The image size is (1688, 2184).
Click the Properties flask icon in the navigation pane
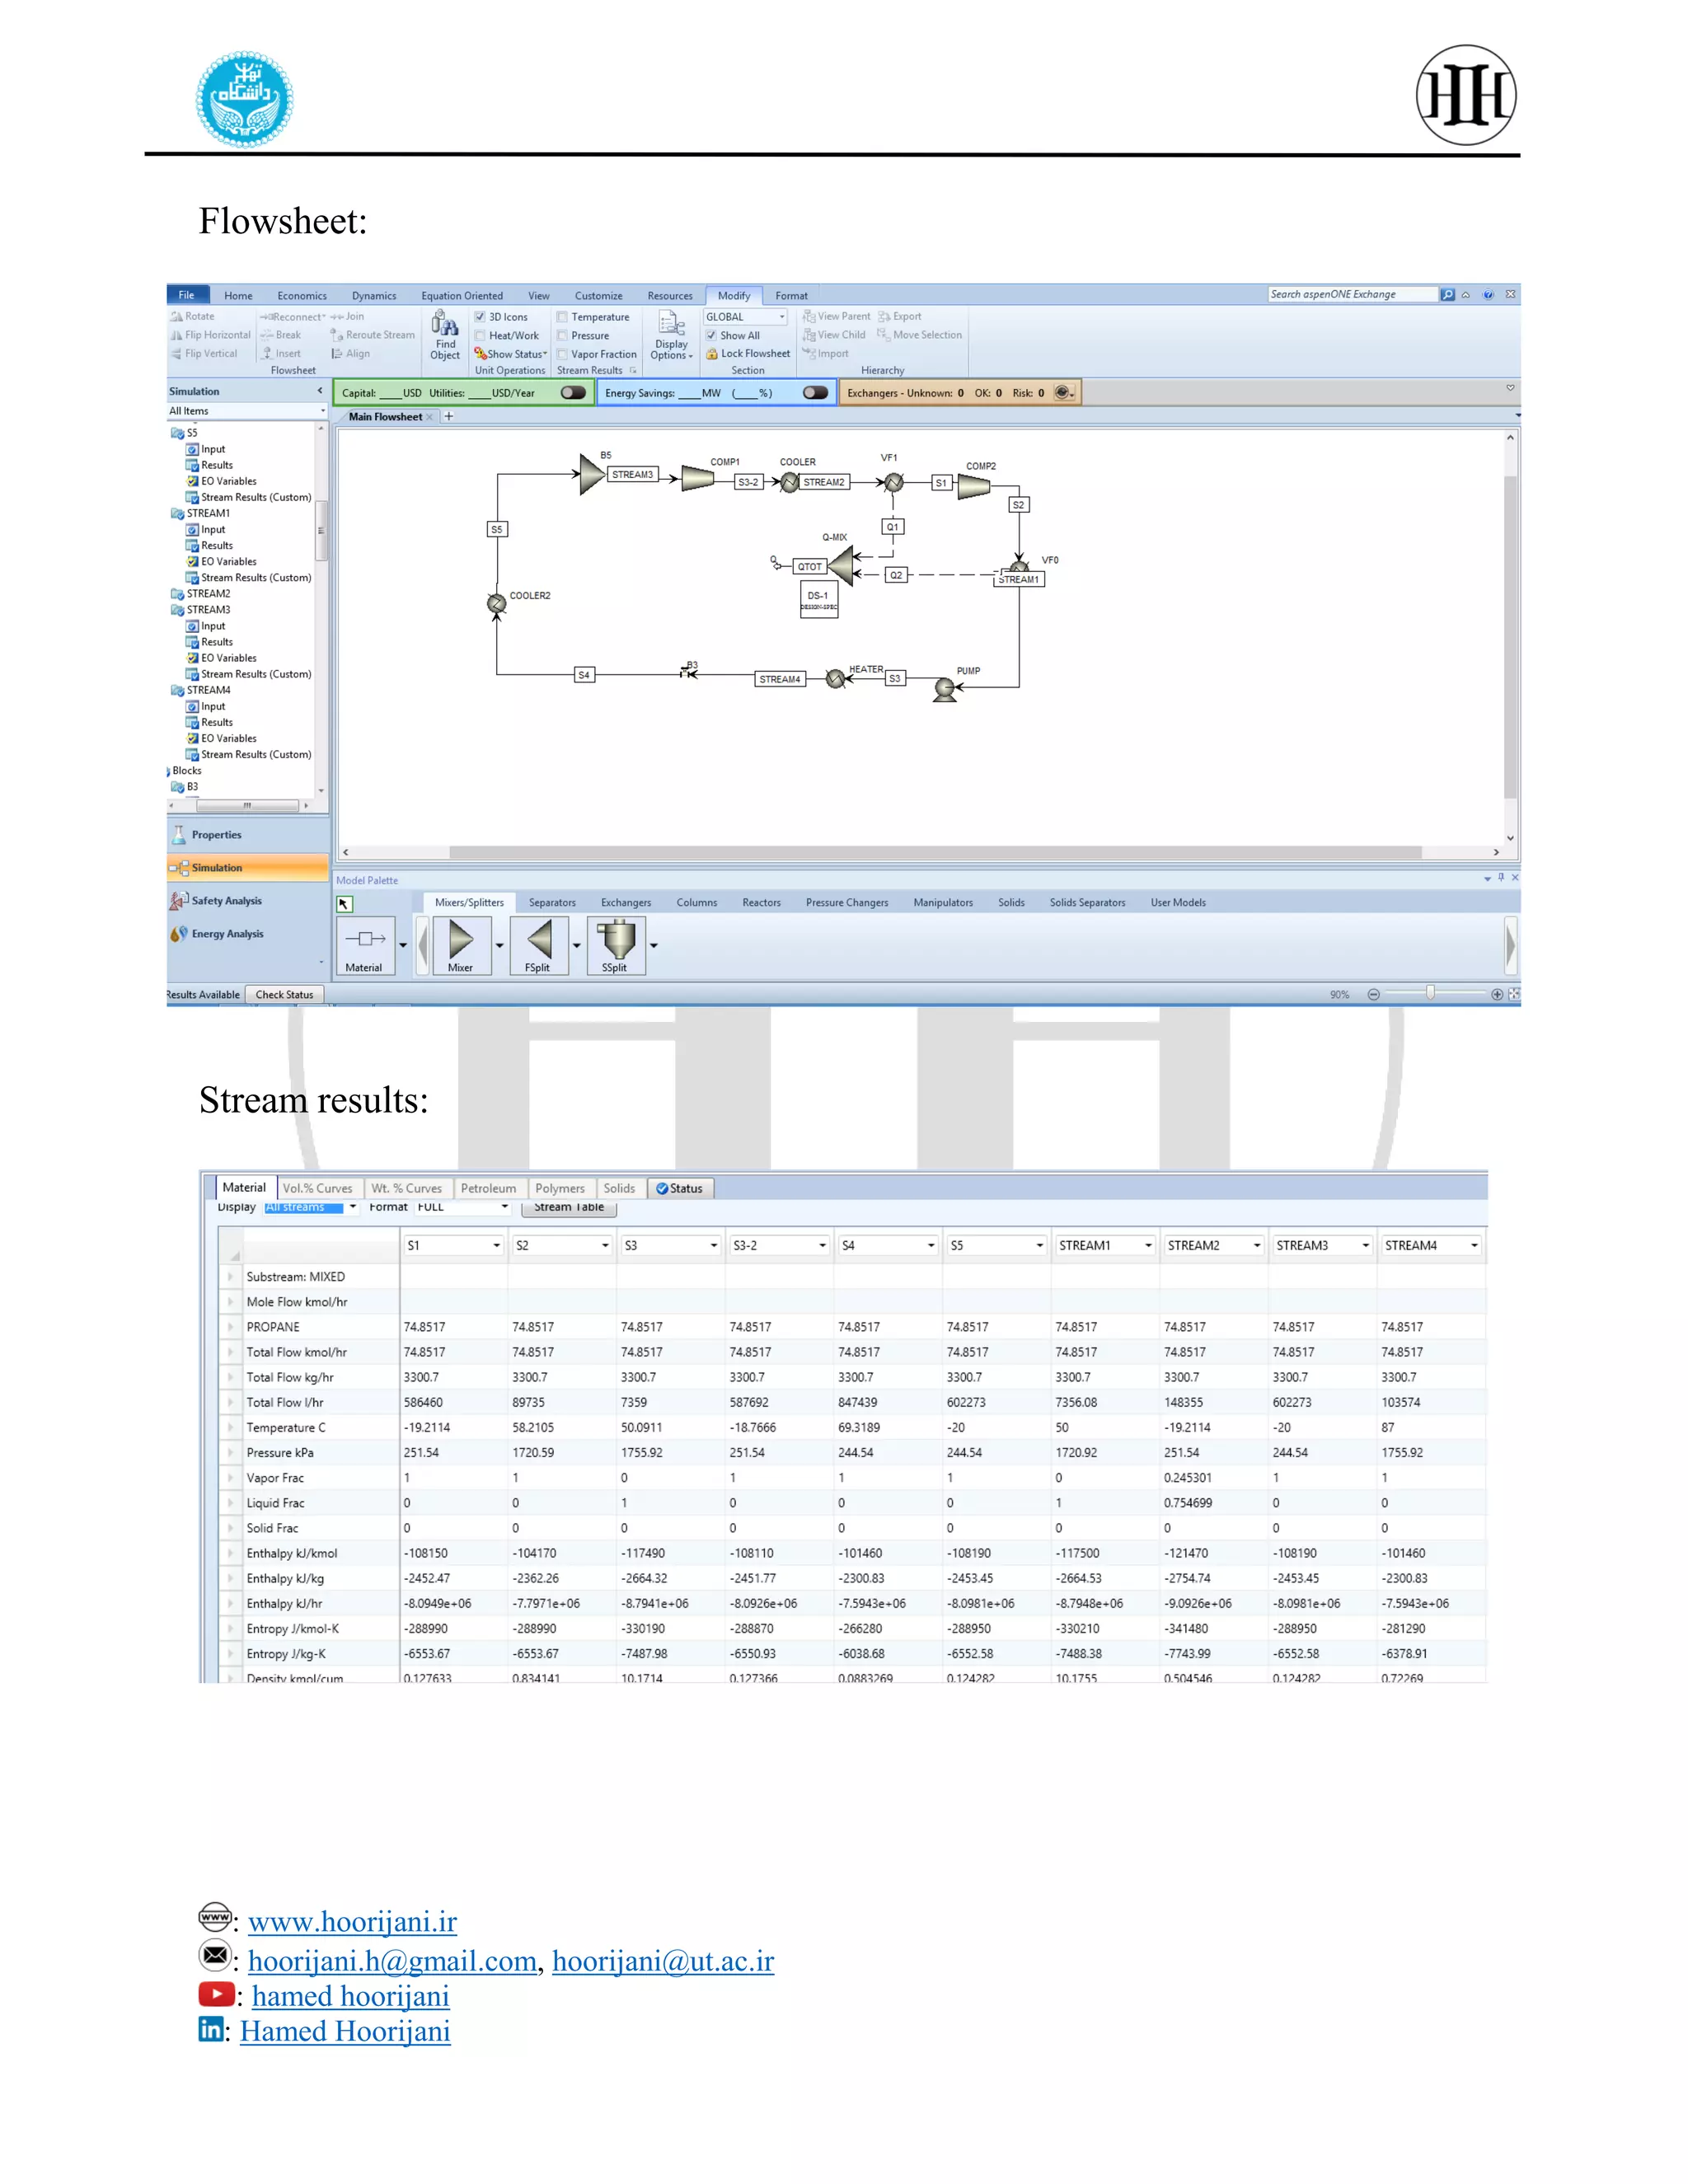point(179,835)
